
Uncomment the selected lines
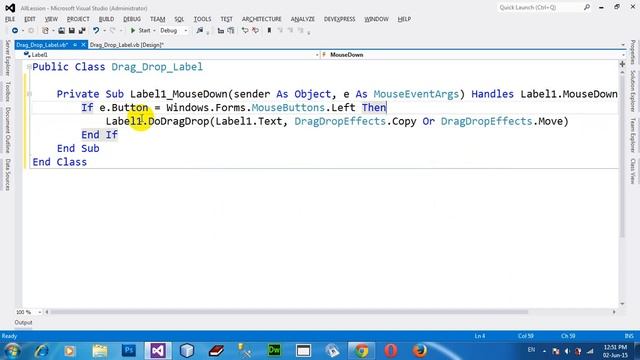click(256, 31)
